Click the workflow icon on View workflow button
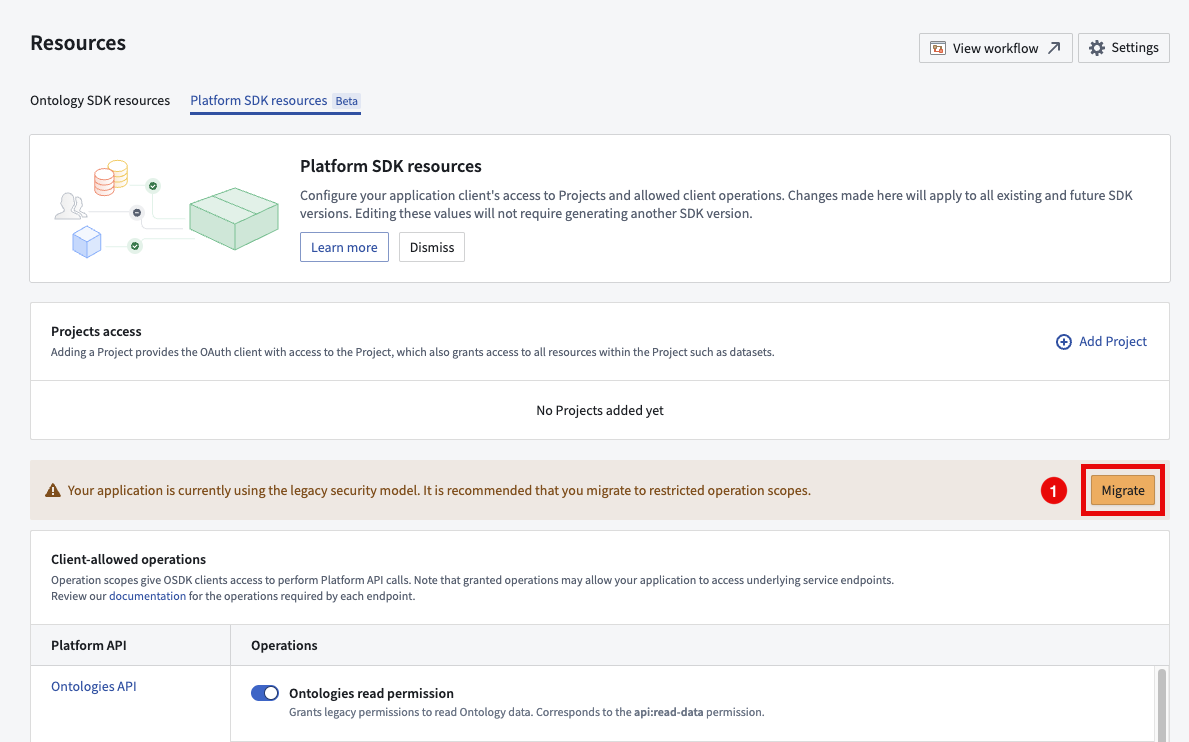 click(x=938, y=47)
